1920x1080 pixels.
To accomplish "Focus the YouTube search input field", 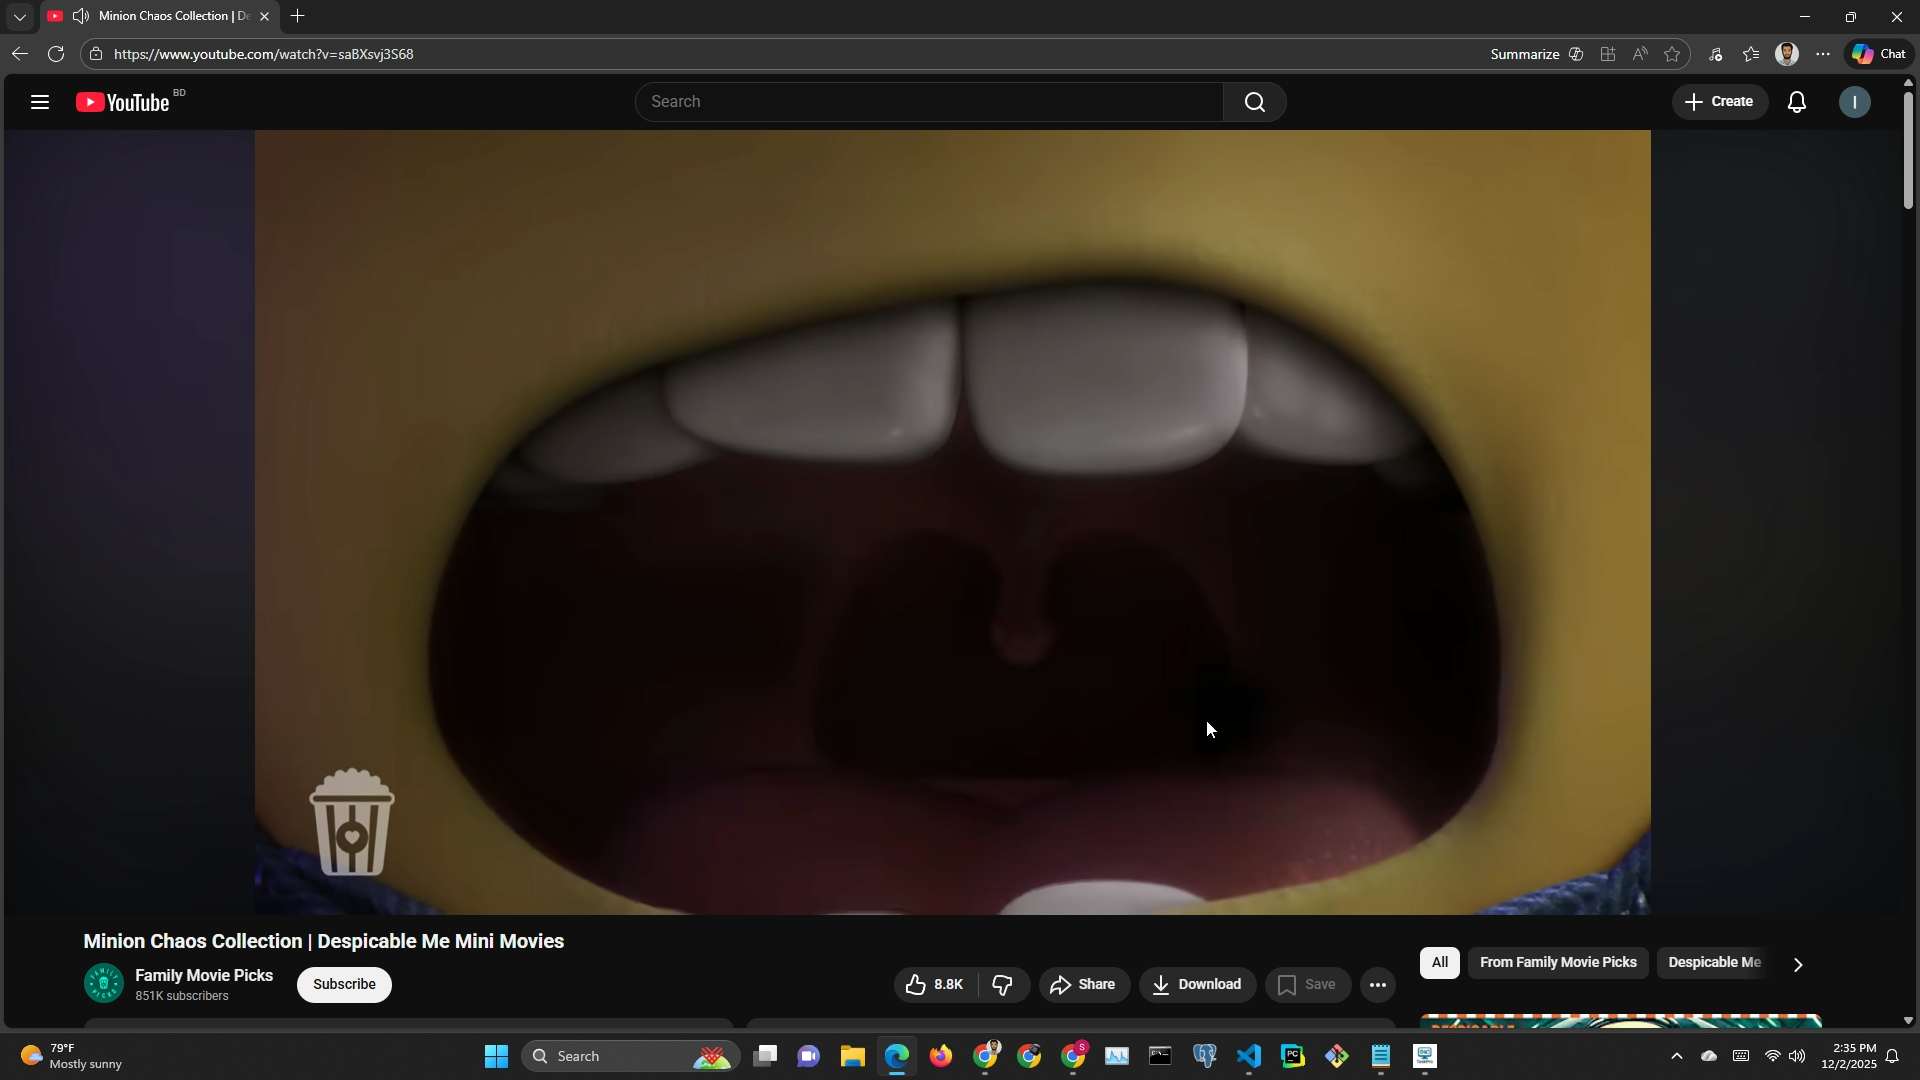I will [928, 102].
